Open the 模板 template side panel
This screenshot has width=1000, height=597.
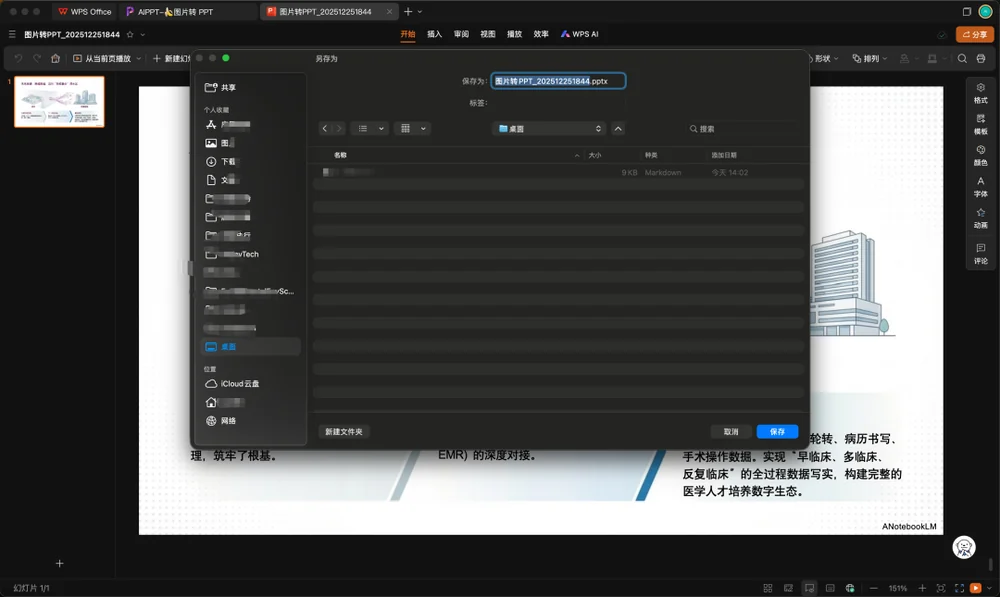(980, 124)
